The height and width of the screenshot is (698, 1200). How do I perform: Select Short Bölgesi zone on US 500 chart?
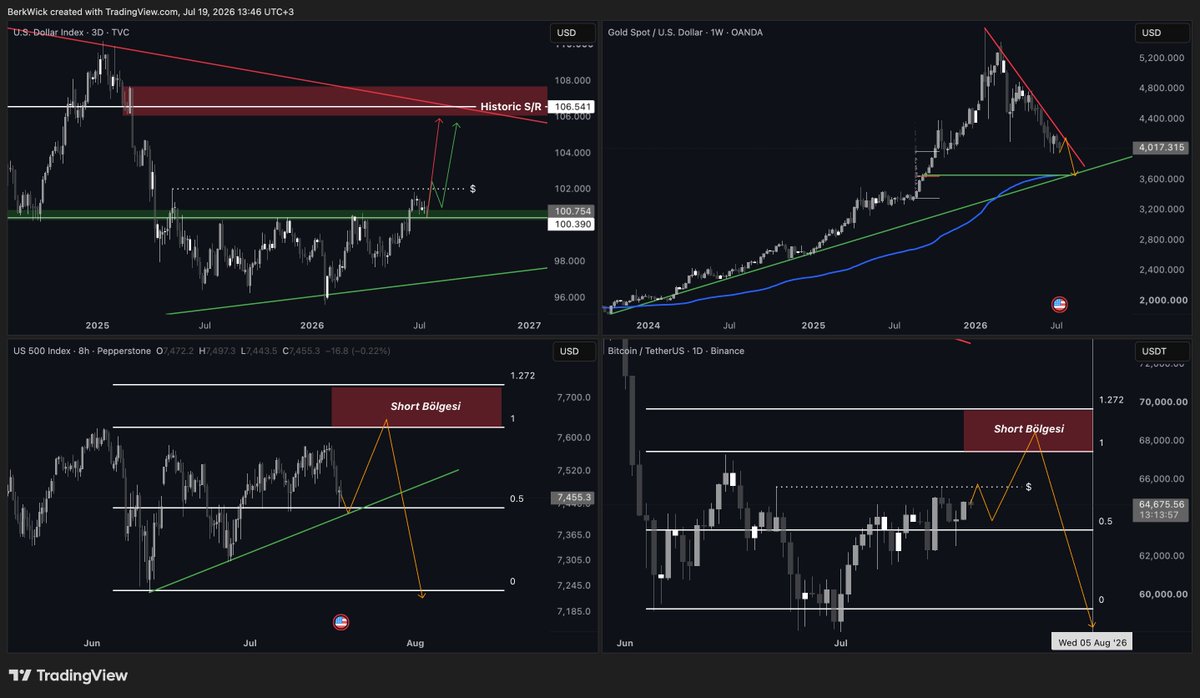pyautogui.click(x=417, y=407)
